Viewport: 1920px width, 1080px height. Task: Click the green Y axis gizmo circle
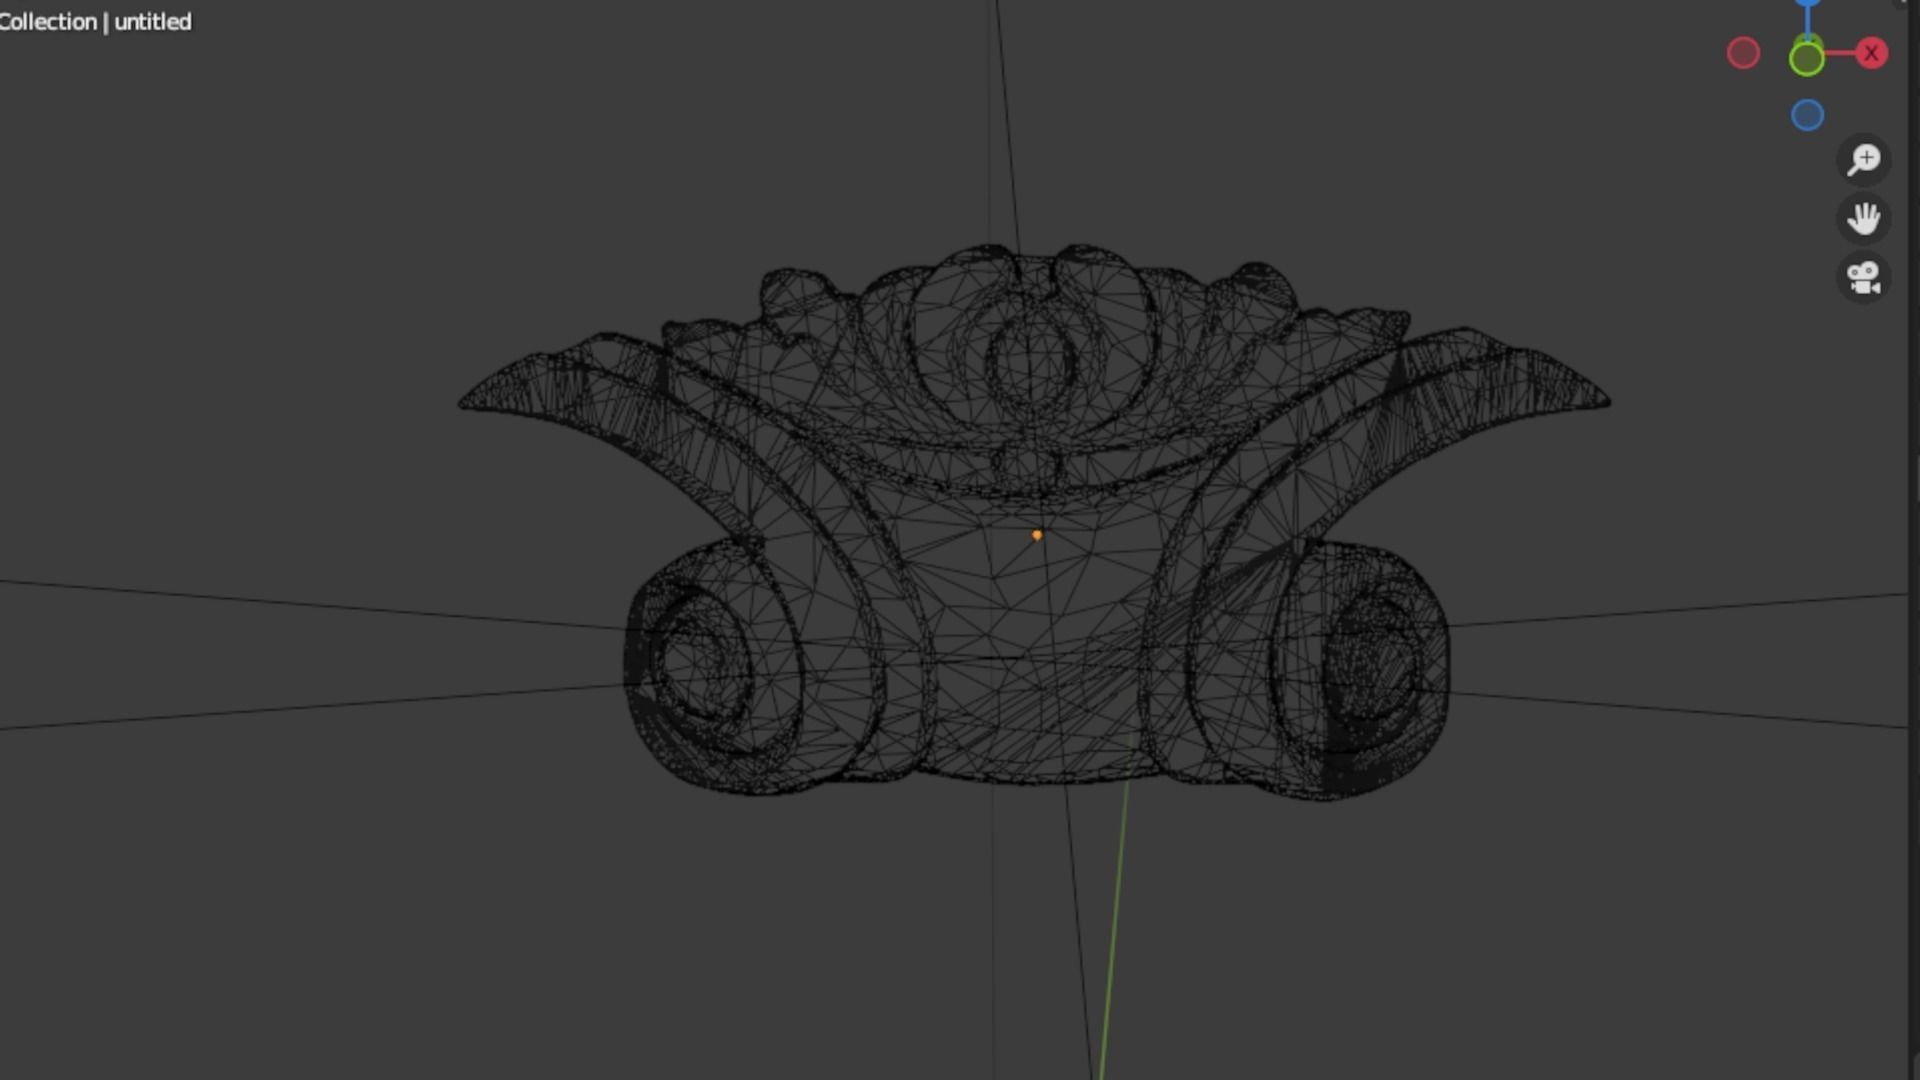tap(1806, 59)
